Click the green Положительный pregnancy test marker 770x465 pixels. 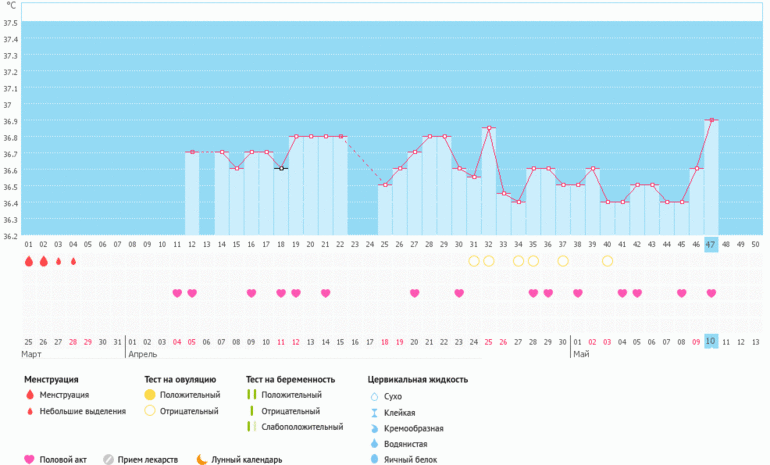251,395
